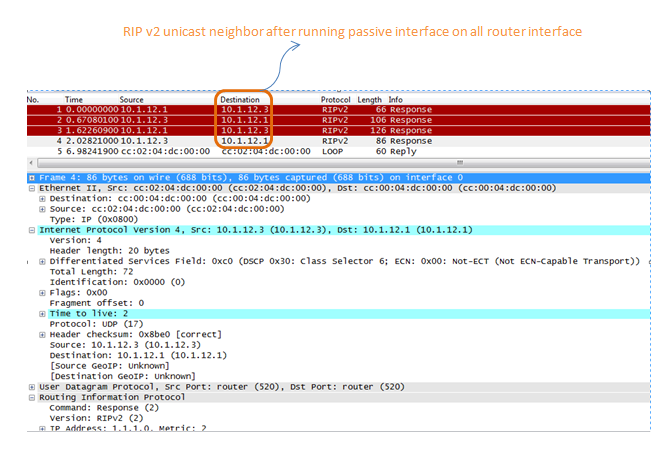Select the Version: 4 line
This screenshot has height=465, width=668.
coord(75,240)
